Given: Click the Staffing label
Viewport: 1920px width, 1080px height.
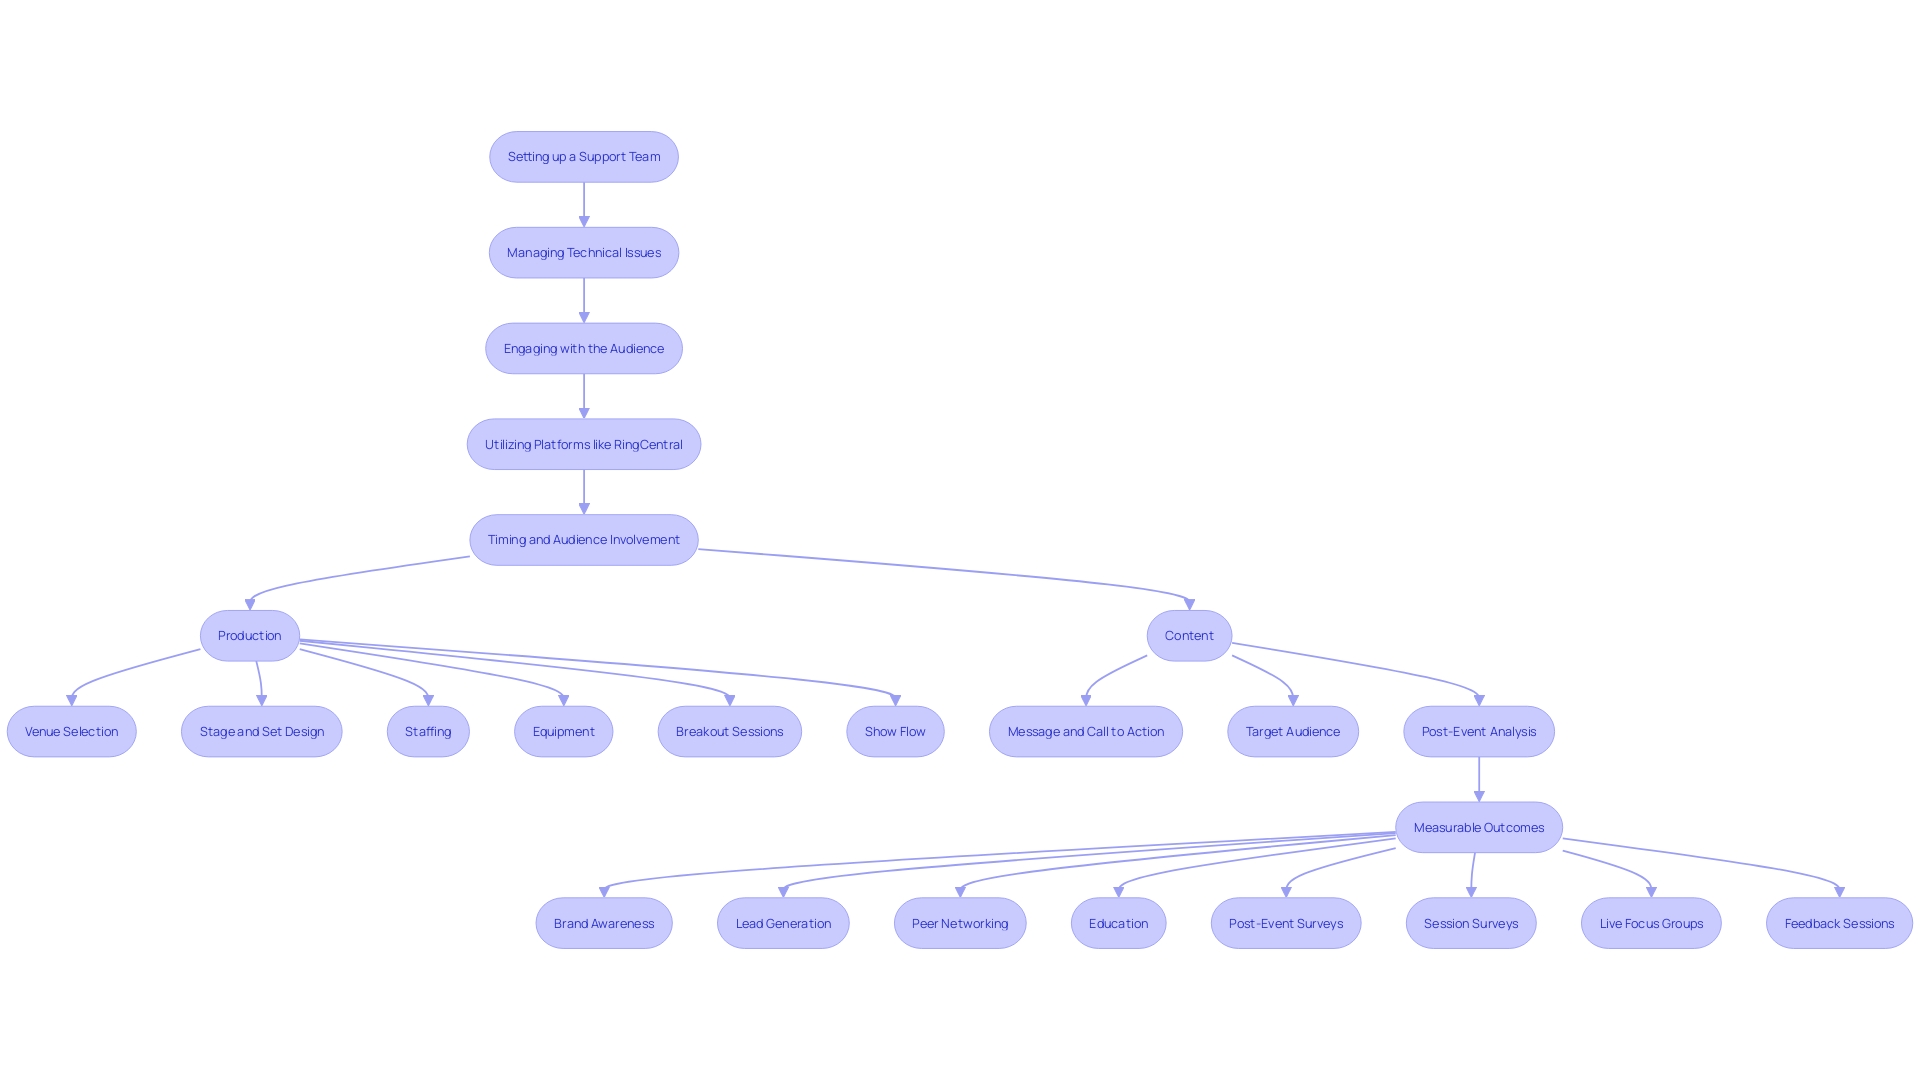Looking at the screenshot, I should pyautogui.click(x=429, y=731).
